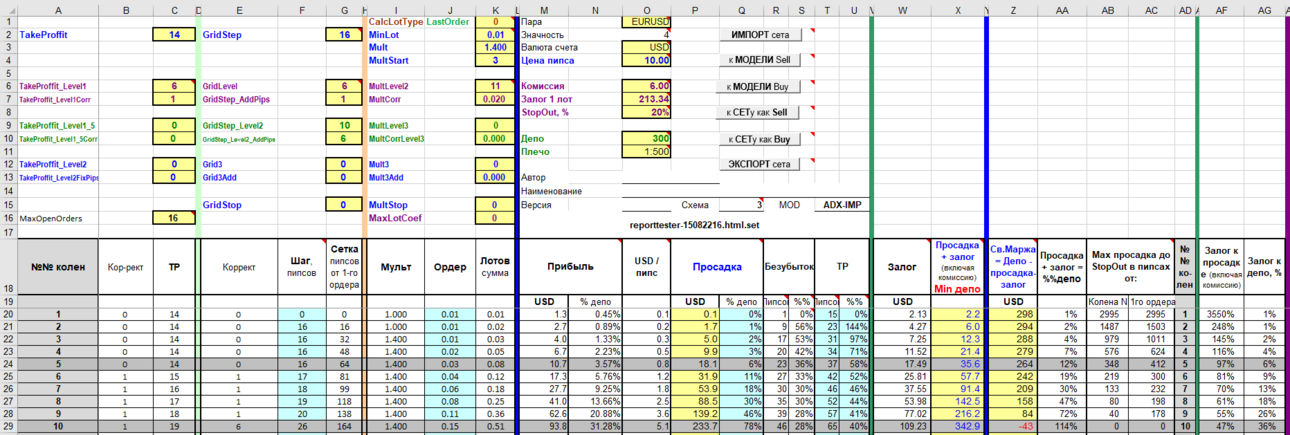The image size is (1290, 435).
Task: Select the TakeProffit_Level1 value cell
Action: [175, 86]
